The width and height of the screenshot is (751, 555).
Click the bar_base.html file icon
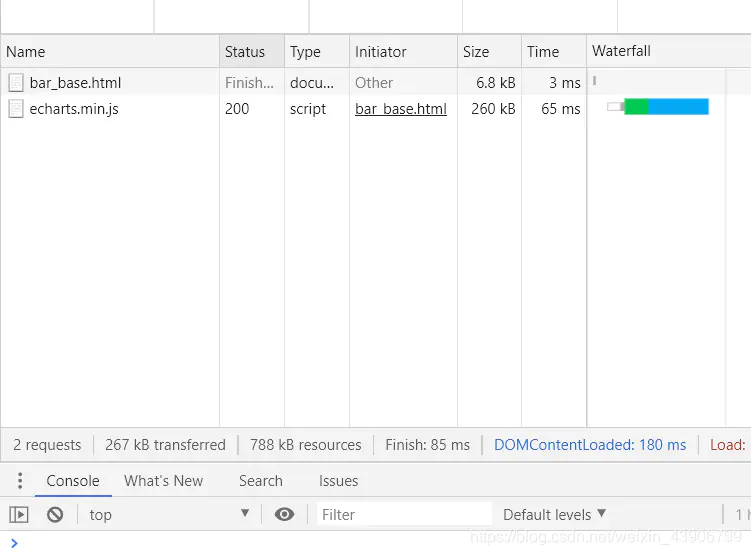pos(16,83)
